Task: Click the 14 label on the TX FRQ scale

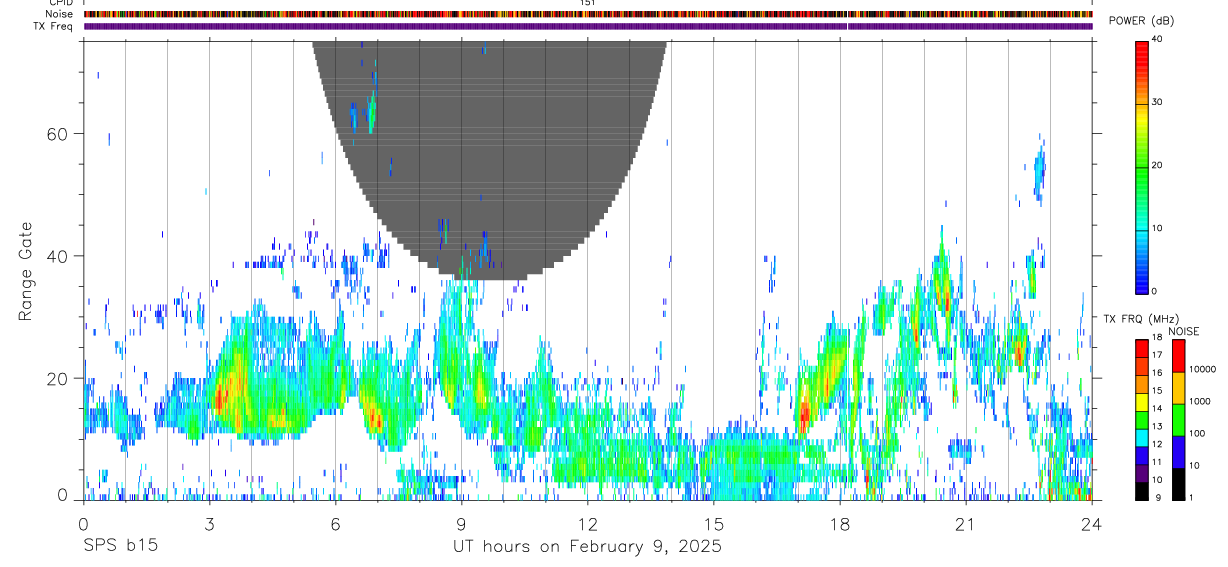Action: [1157, 408]
